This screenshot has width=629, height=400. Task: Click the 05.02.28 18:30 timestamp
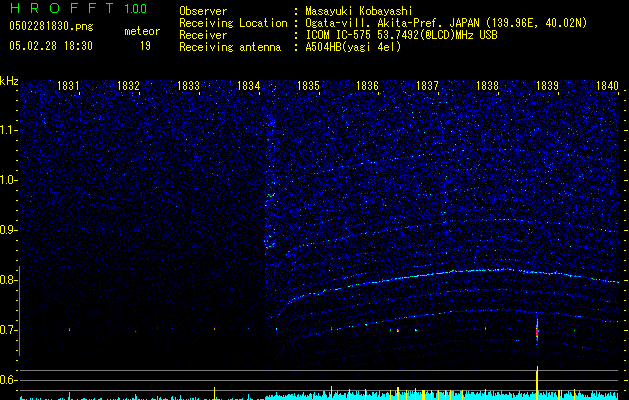50,46
